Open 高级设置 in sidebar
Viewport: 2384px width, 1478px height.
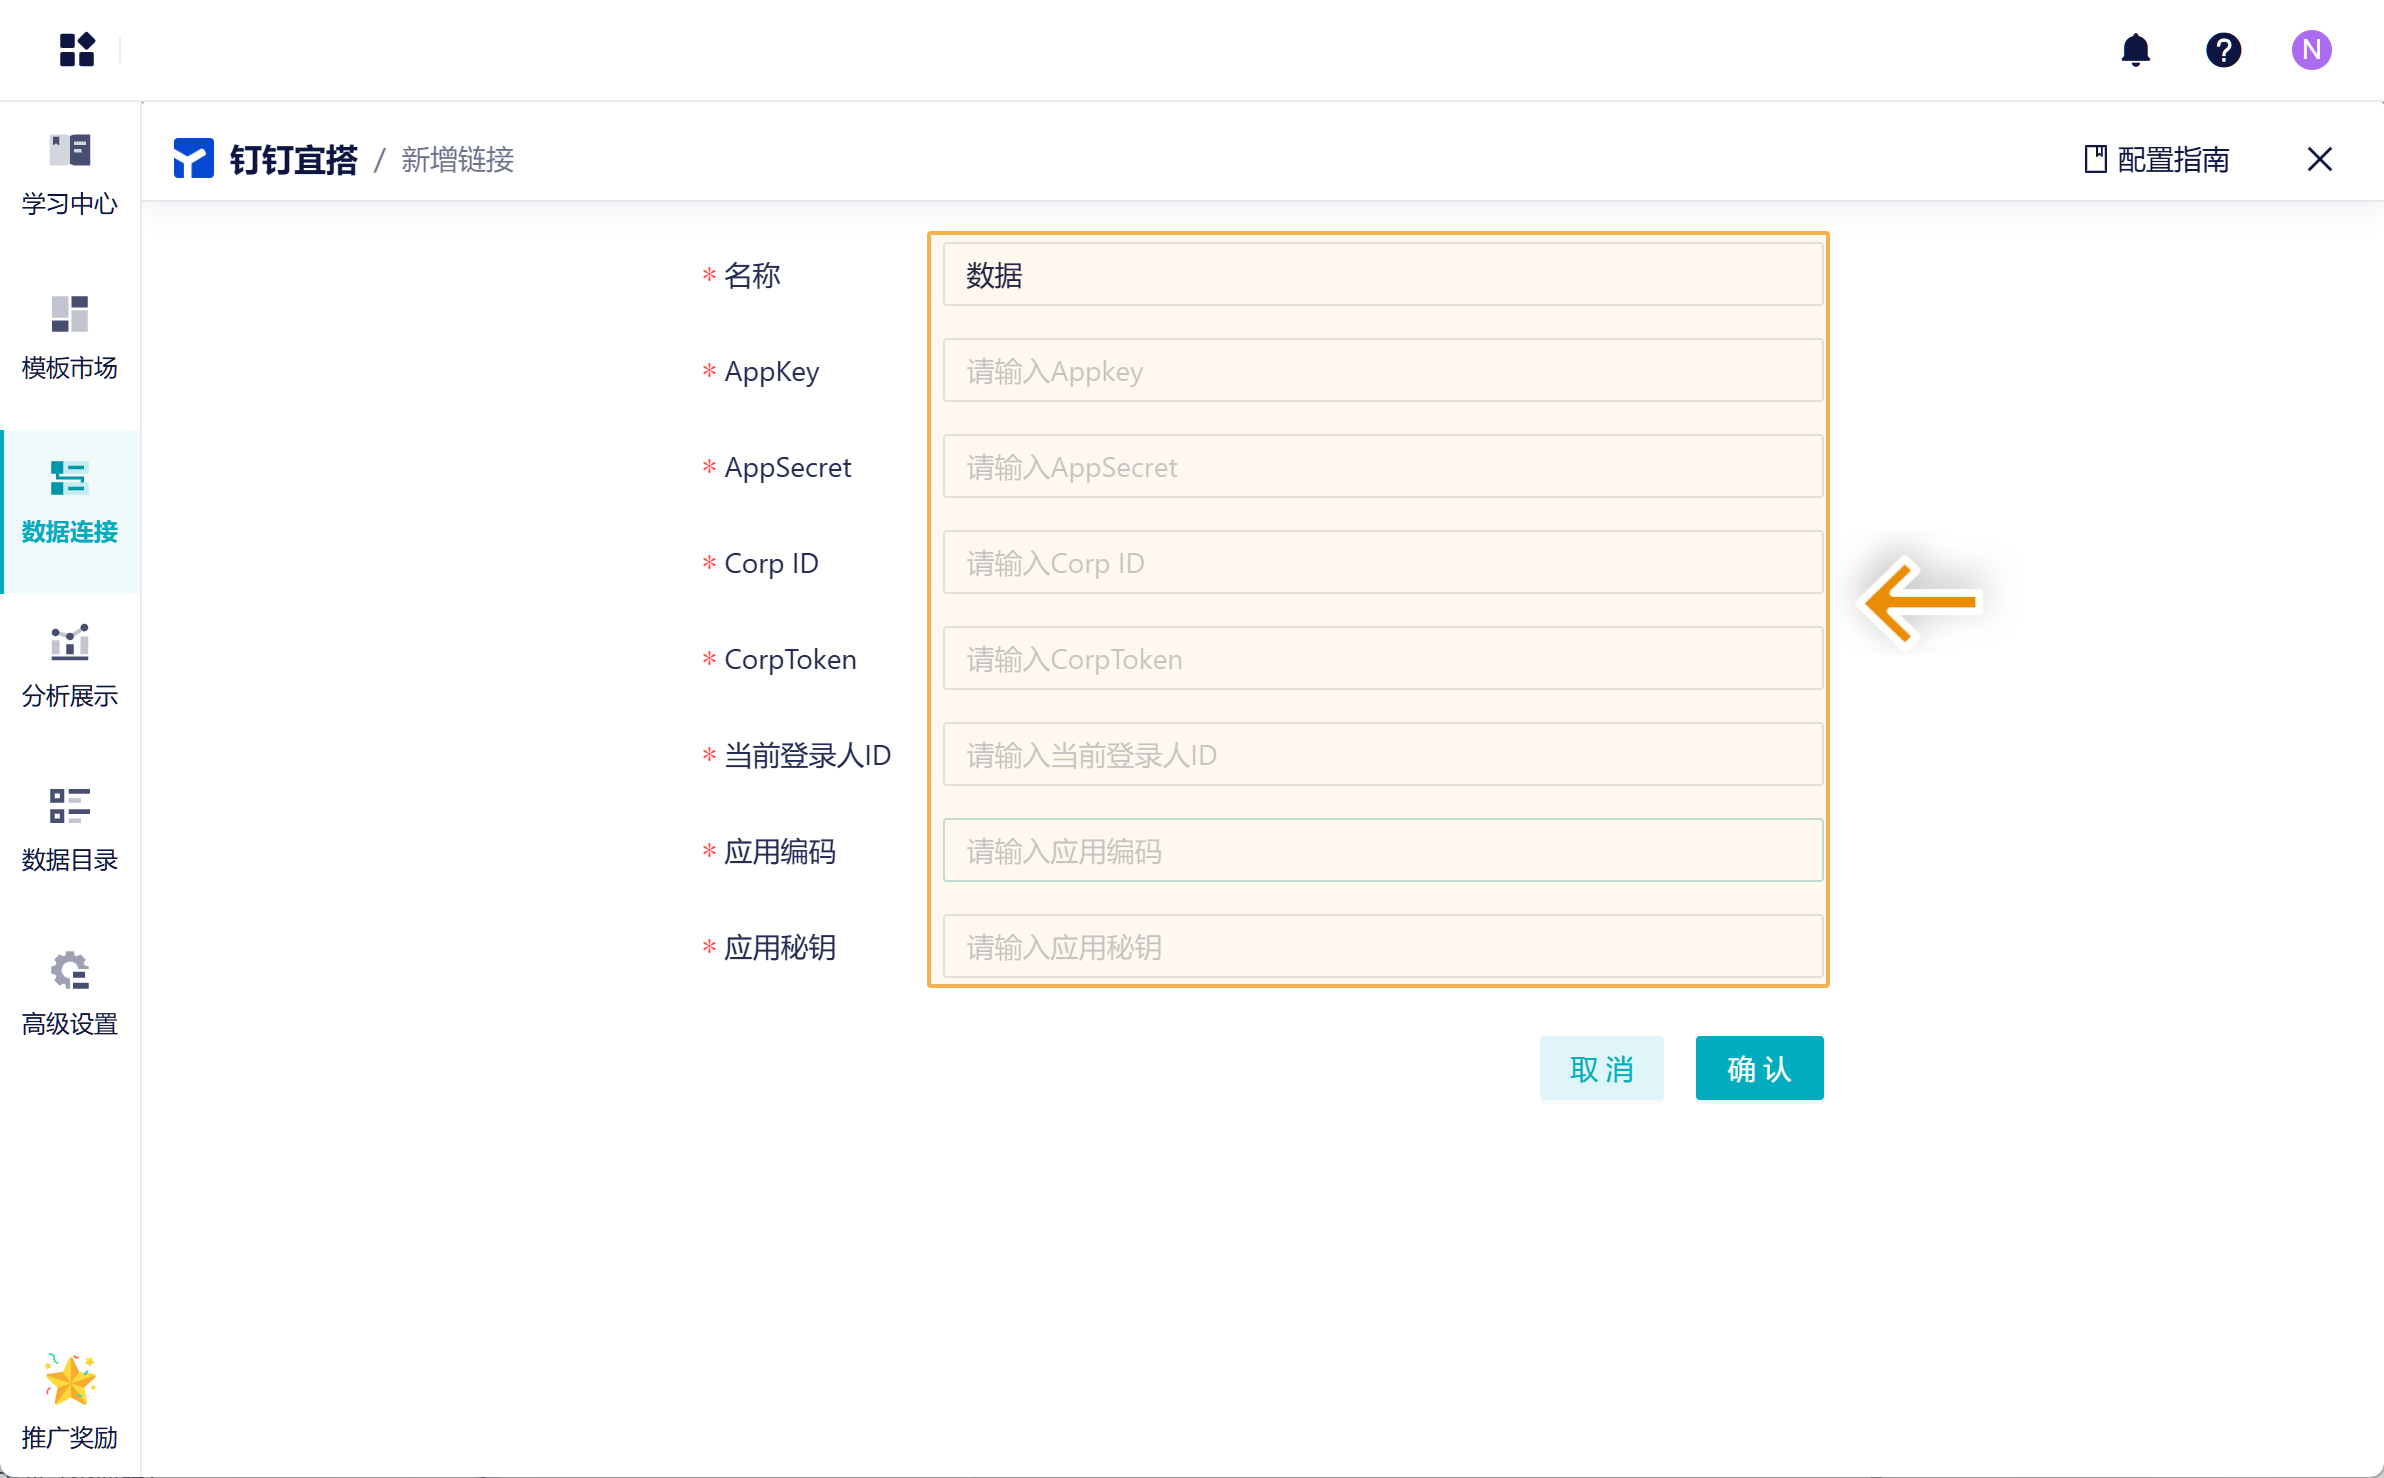pos(70,994)
